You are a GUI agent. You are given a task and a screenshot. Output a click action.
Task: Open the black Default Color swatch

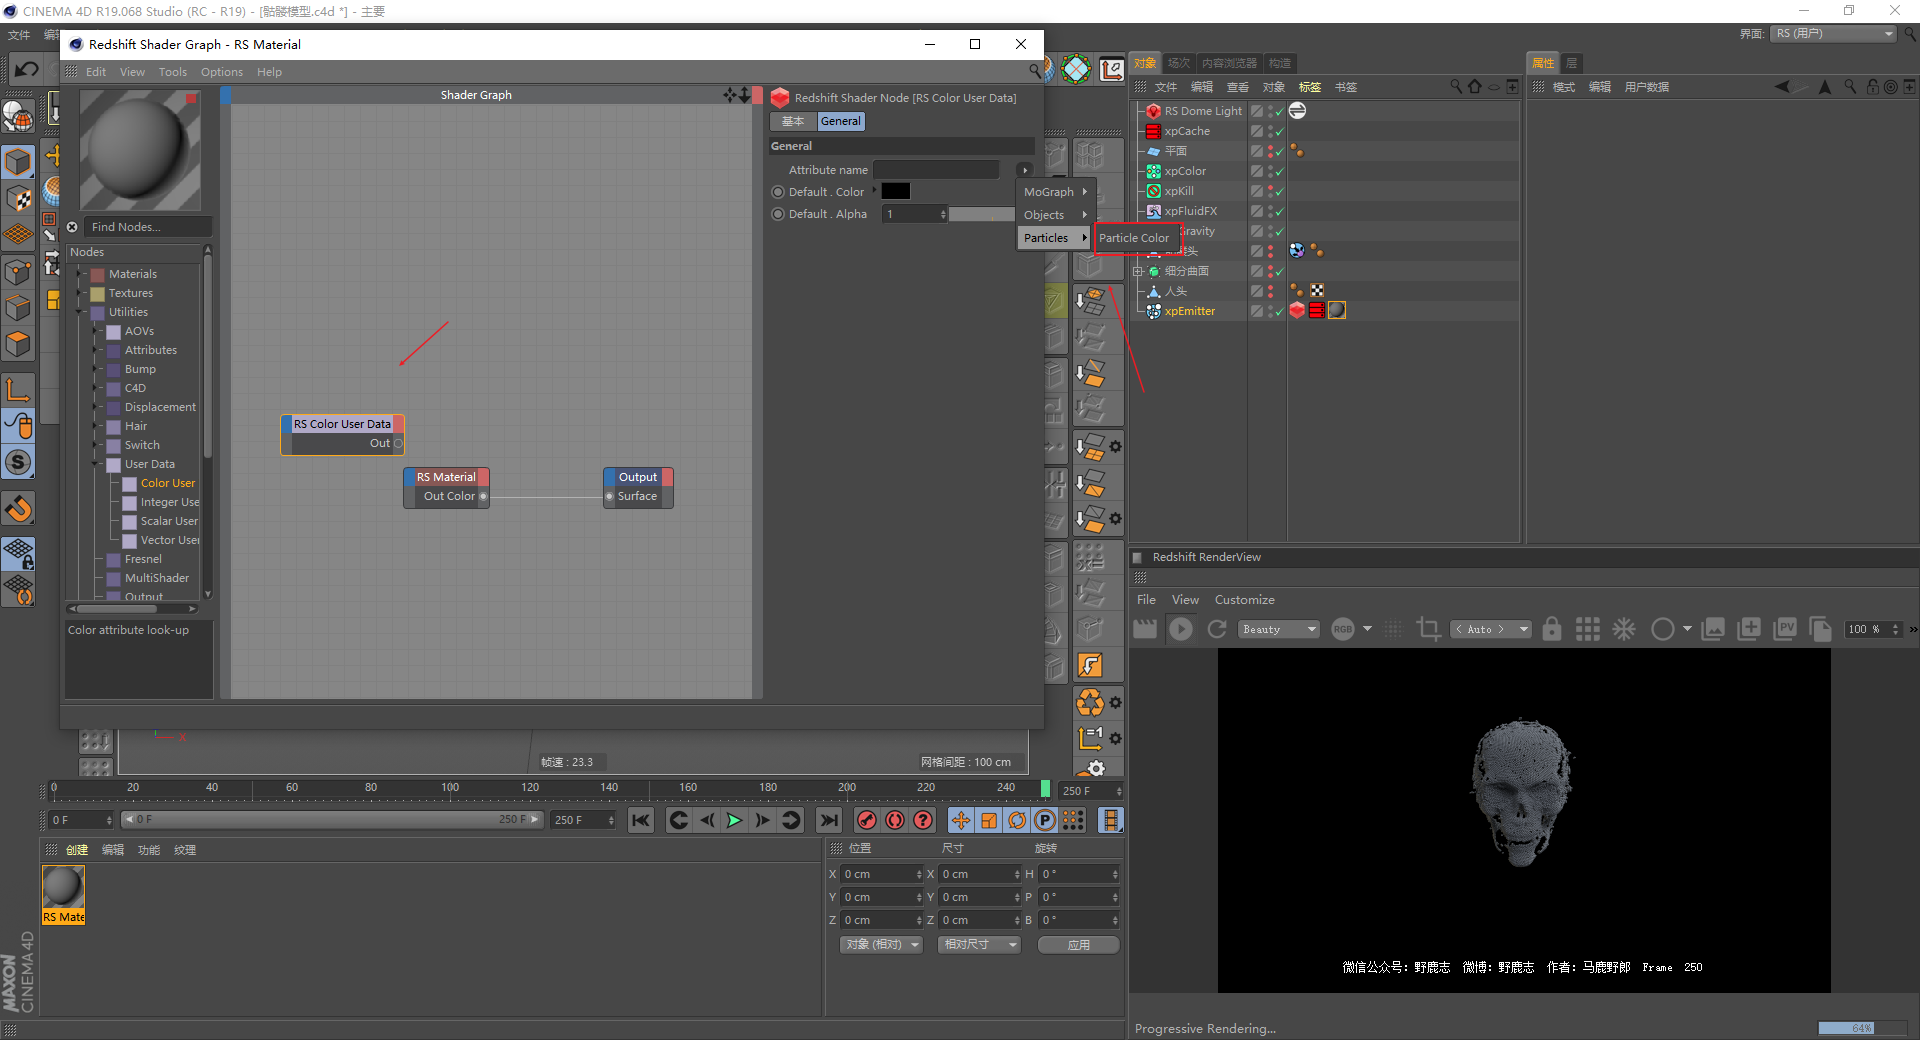point(896,192)
